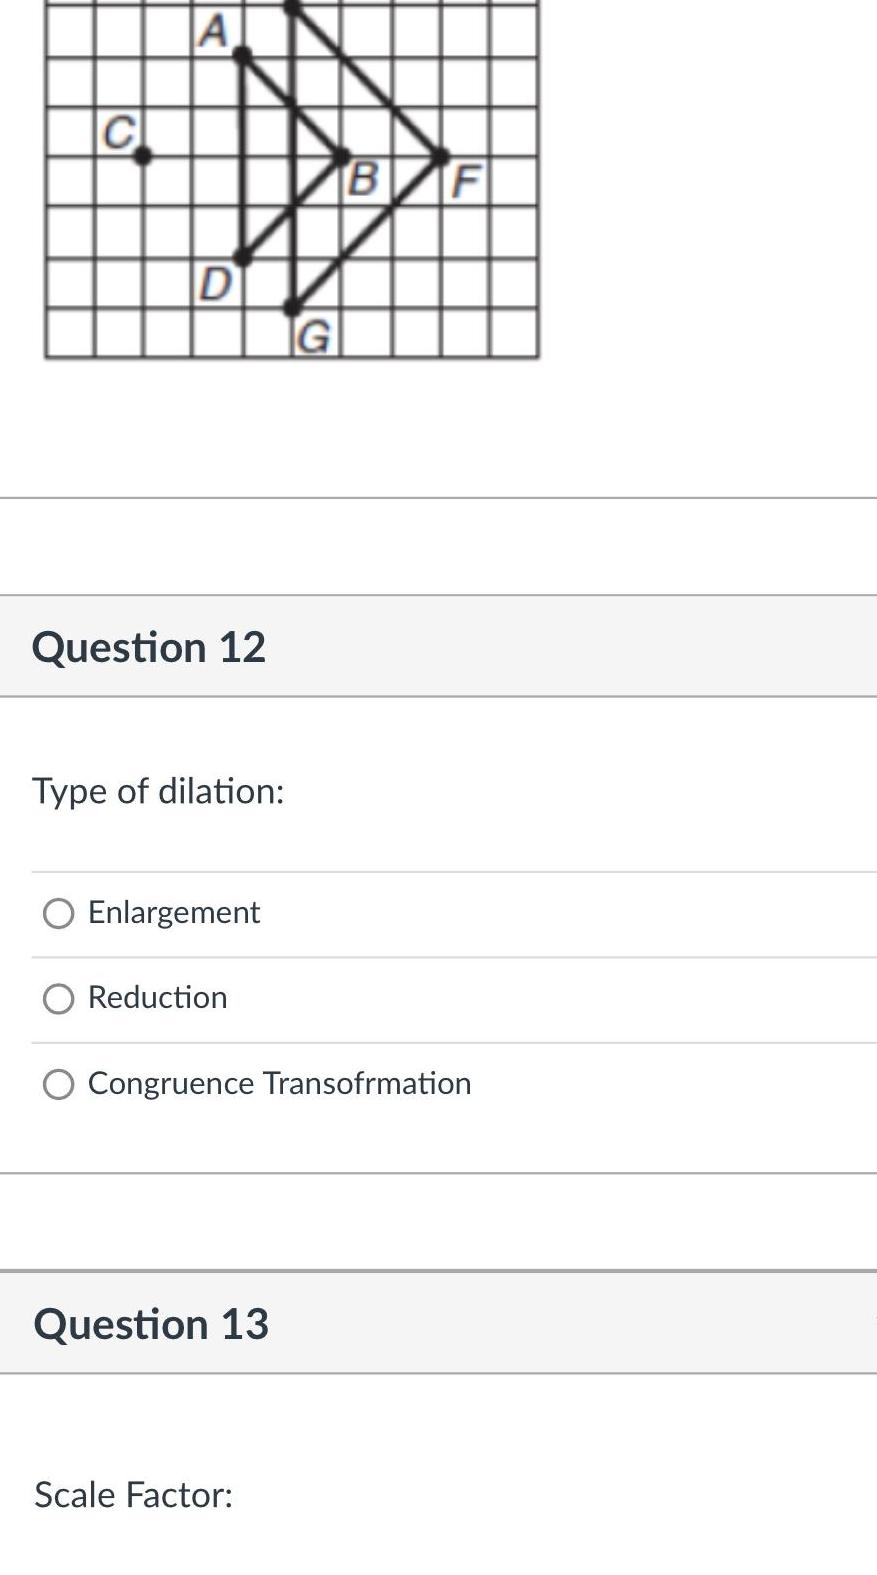Viewport: 877px width, 1575px height.
Task: Click the 'Scale Factor:' prompt text
Action: [132, 1495]
